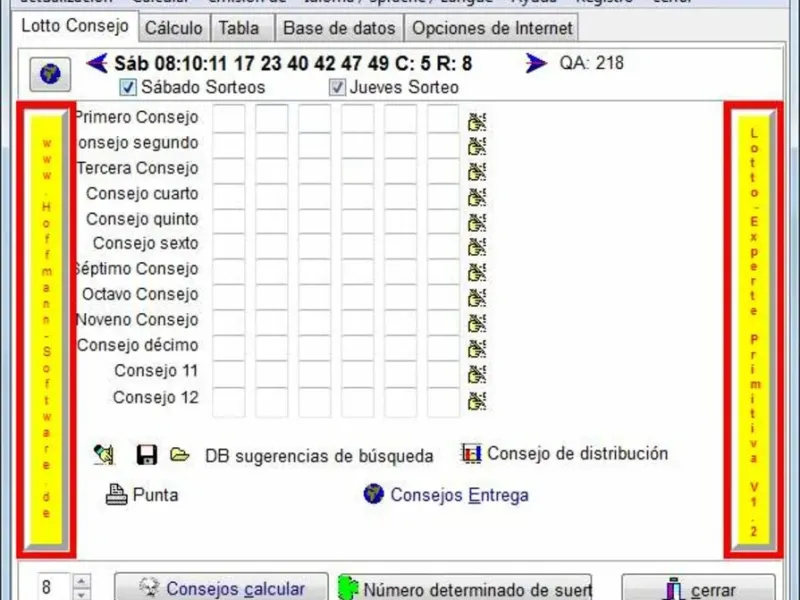
Task: Click dice icon beside Consejo 12 row
Action: pyautogui.click(x=477, y=401)
